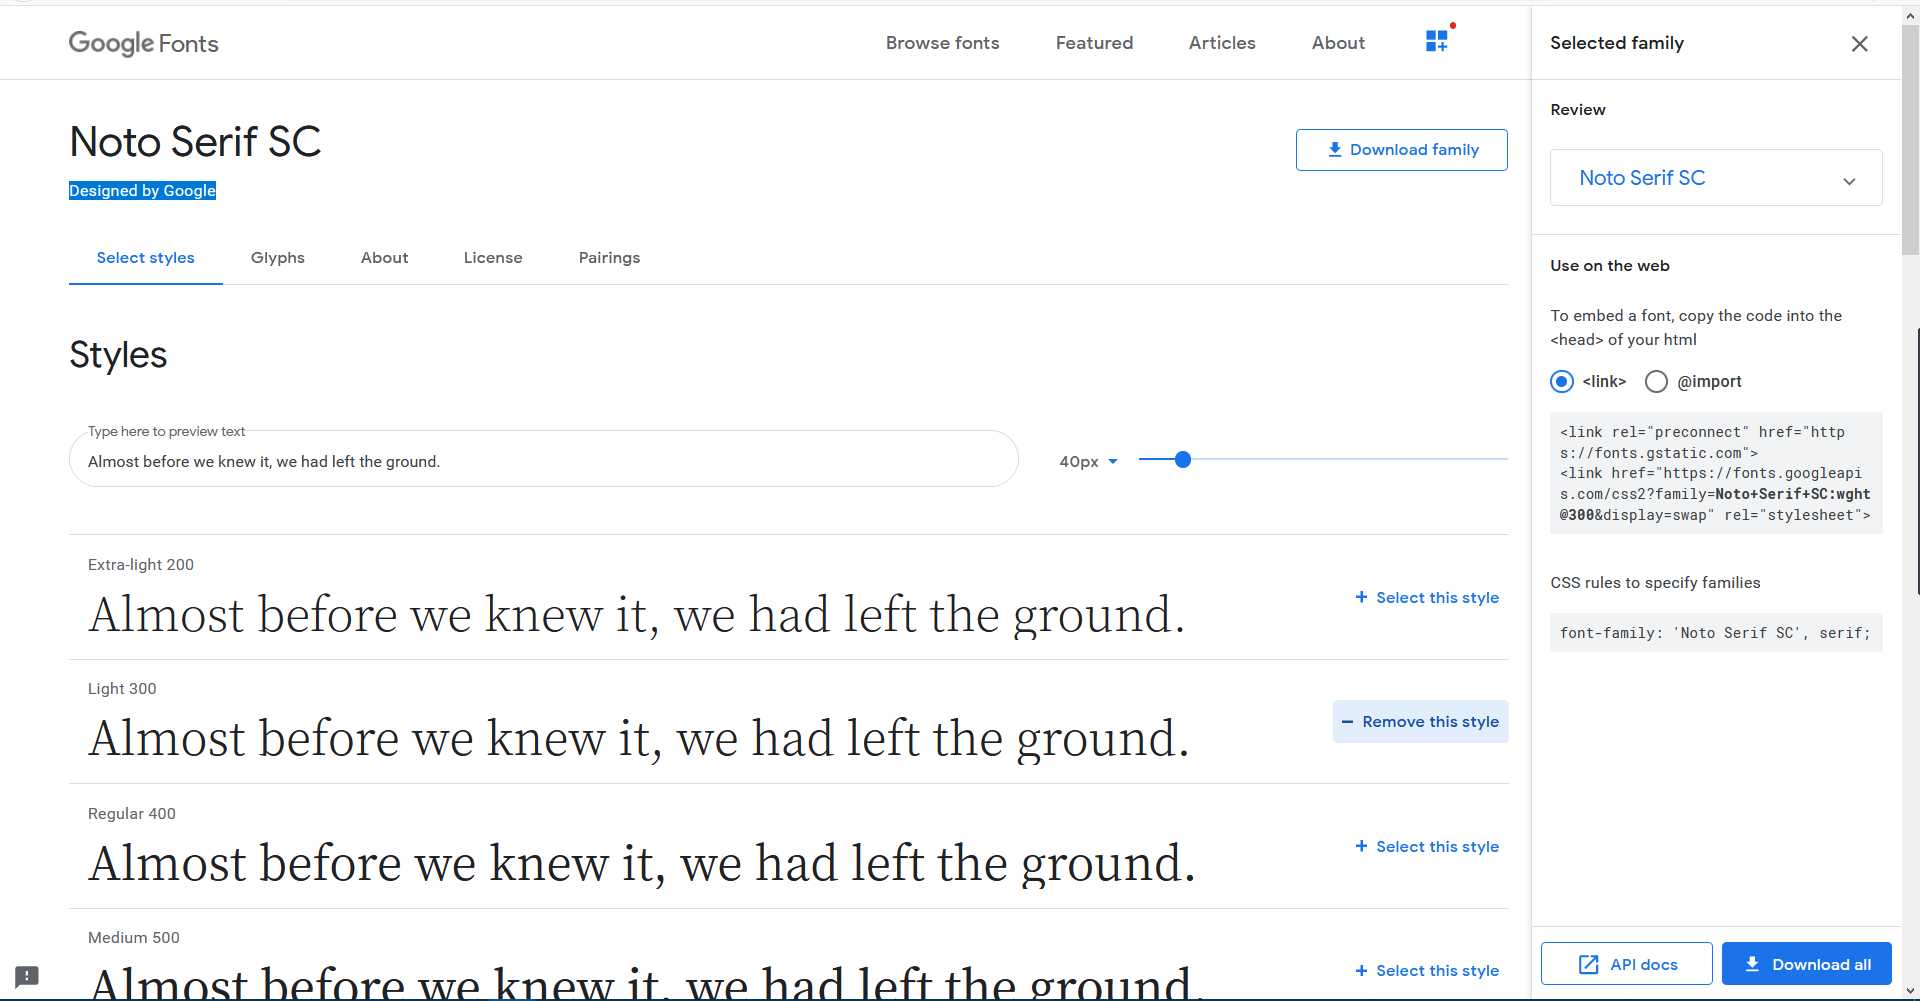Open the feedback icon at bottom left
The width and height of the screenshot is (1920, 1001).
tap(27, 976)
